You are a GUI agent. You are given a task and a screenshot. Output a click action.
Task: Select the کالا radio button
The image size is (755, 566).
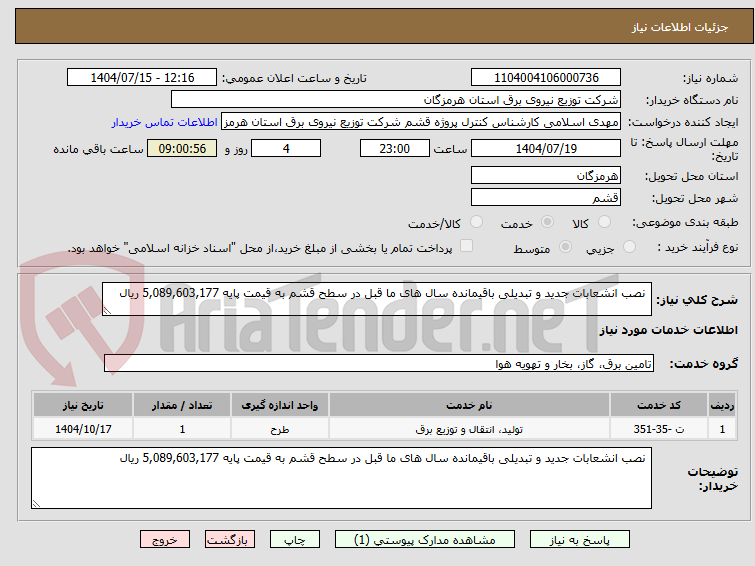(604, 222)
